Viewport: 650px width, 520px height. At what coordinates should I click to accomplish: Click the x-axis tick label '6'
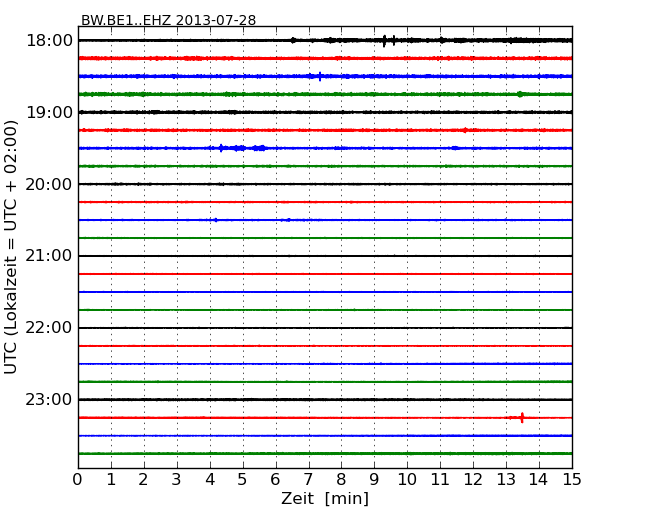(275, 480)
